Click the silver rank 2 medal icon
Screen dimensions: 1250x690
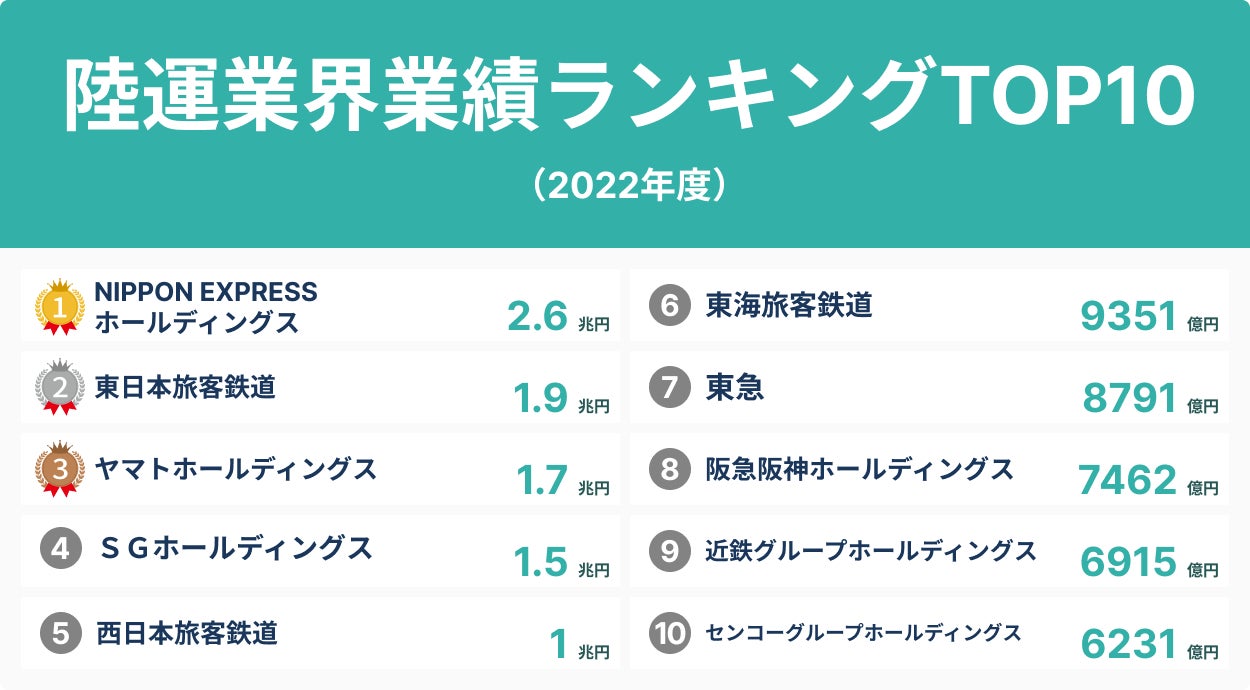59,388
